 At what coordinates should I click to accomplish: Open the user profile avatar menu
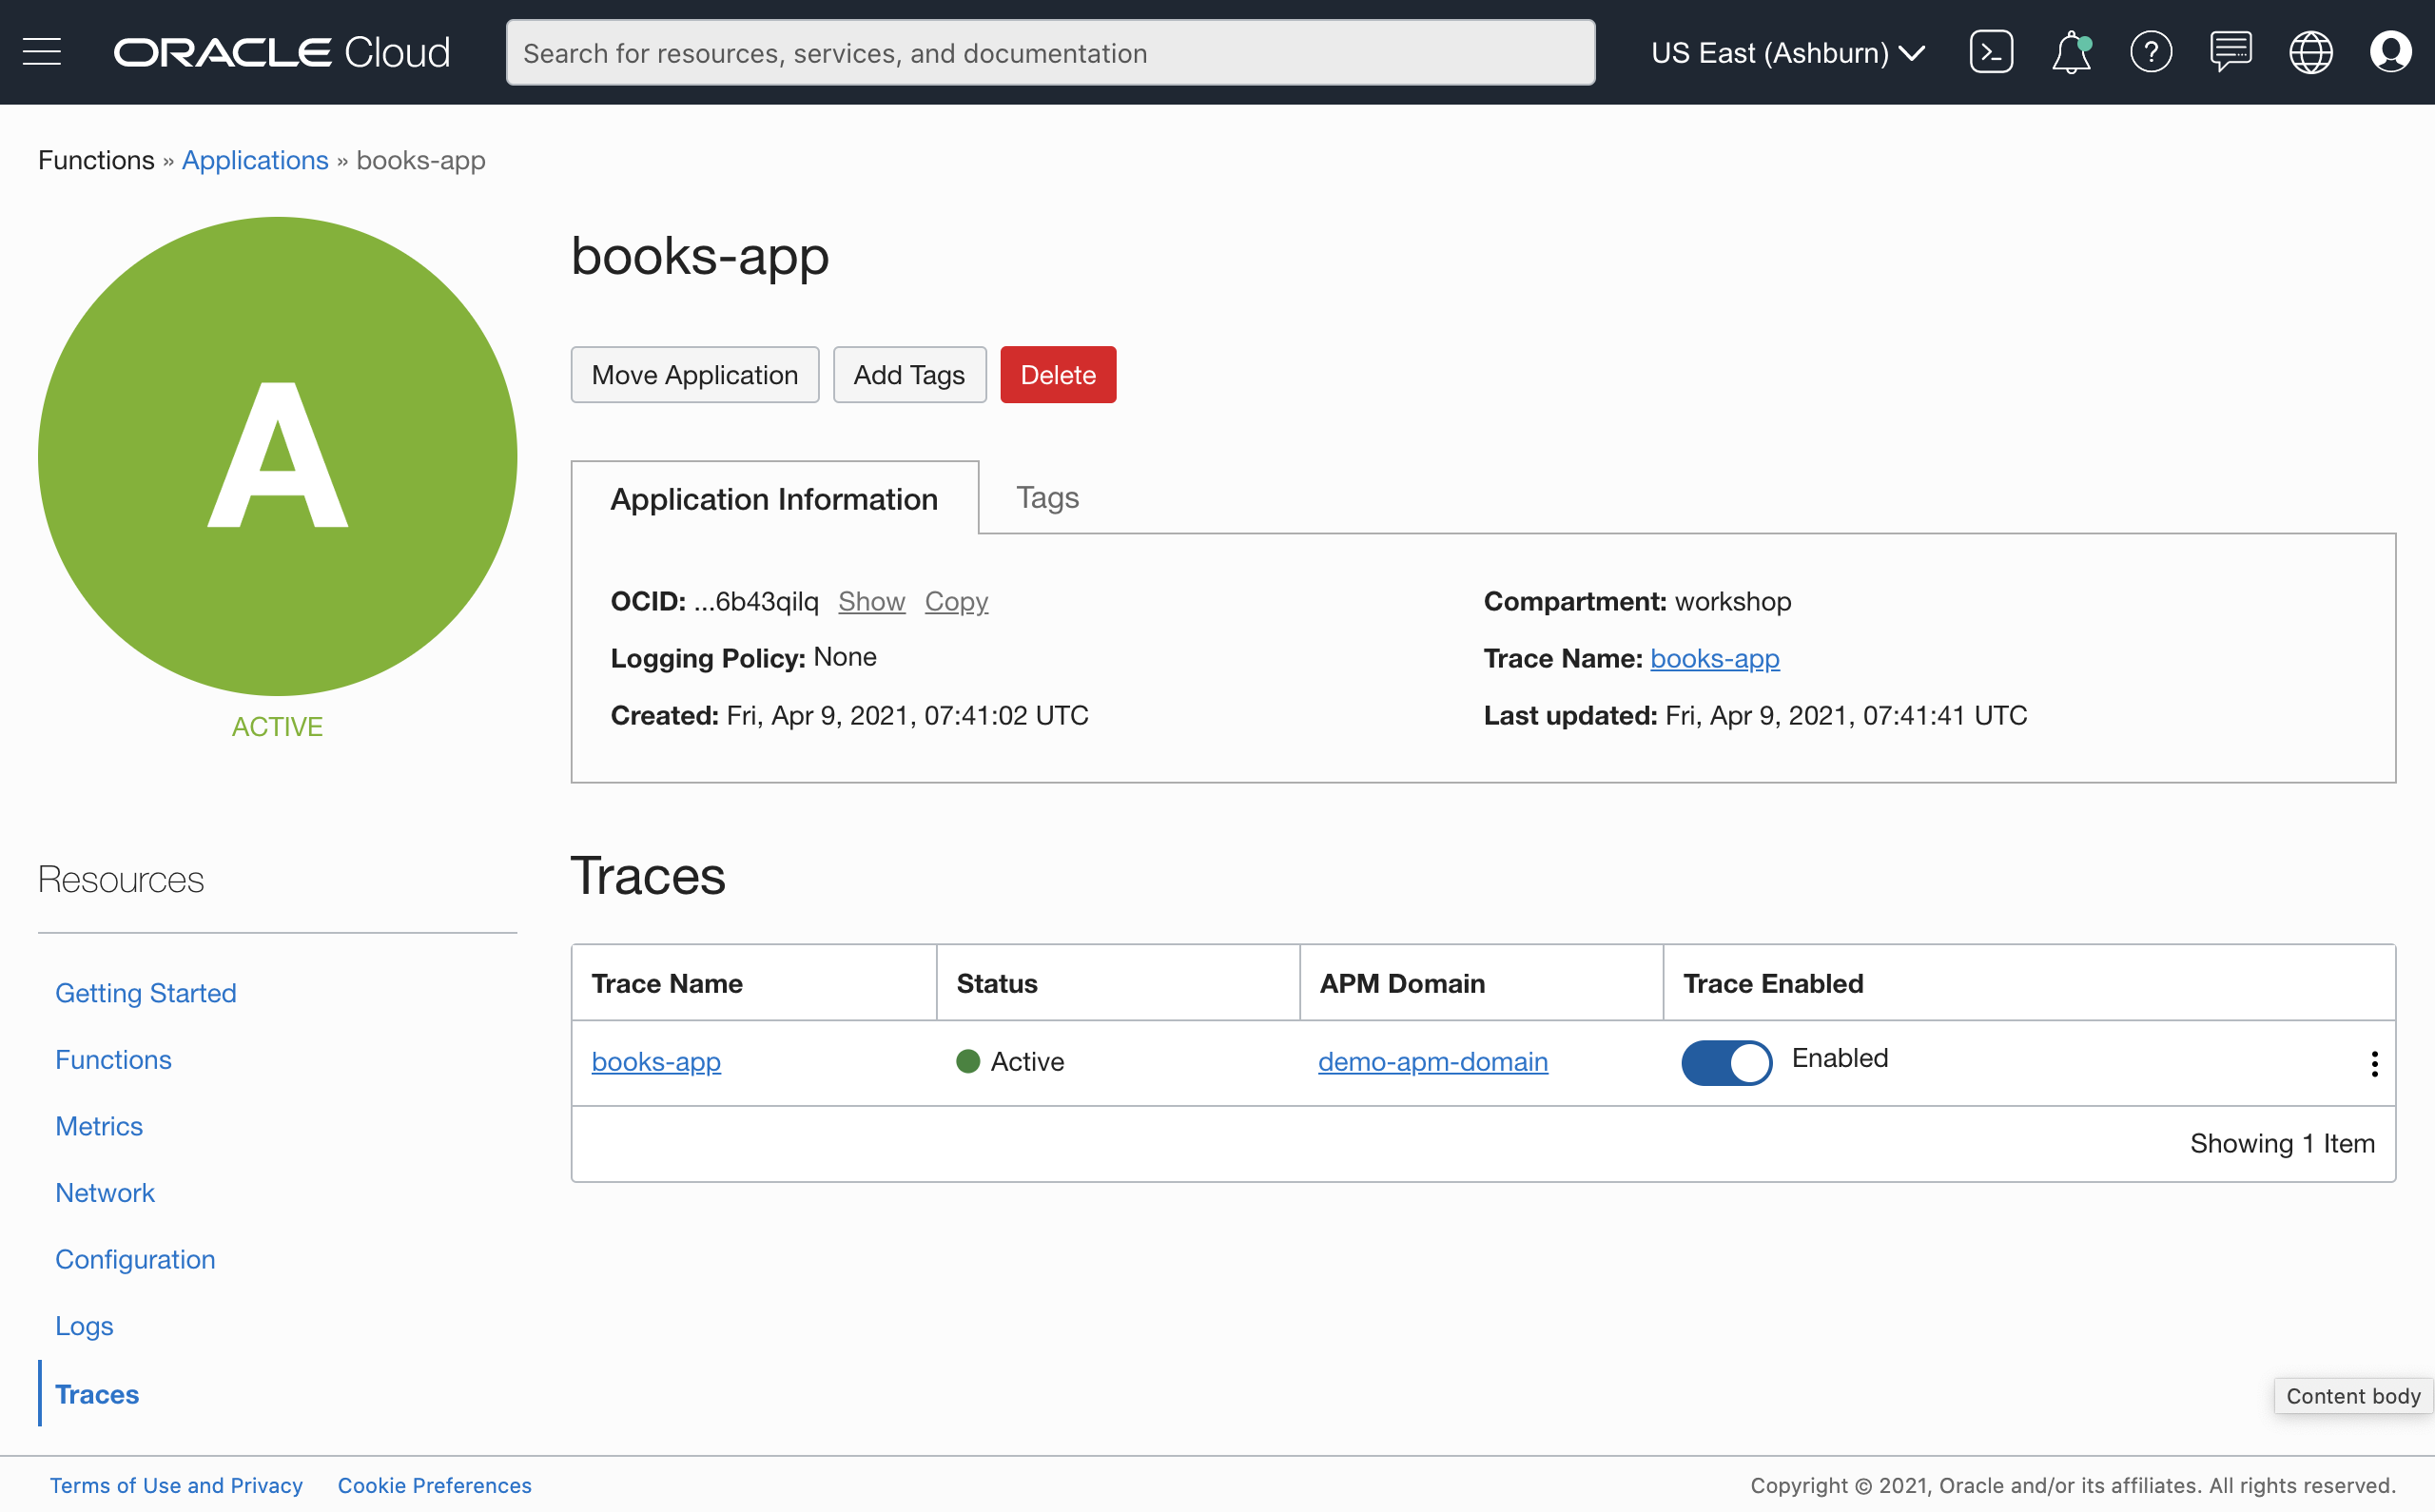click(x=2391, y=52)
